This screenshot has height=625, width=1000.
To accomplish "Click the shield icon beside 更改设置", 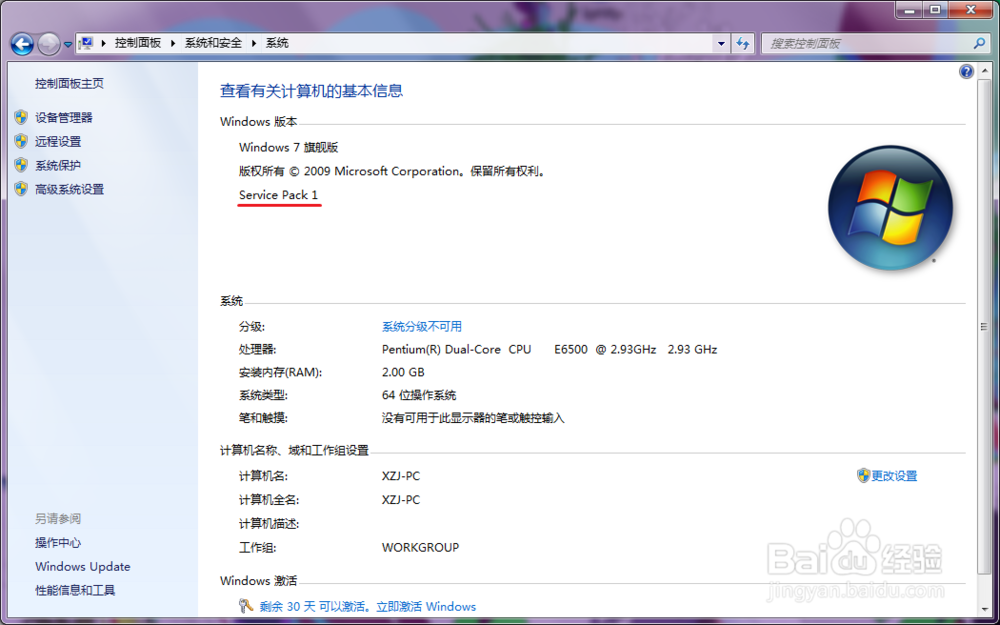I will [864, 475].
